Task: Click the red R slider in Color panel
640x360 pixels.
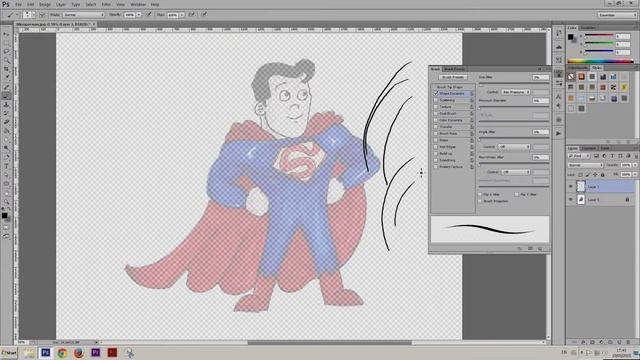Action: [x=599, y=36]
